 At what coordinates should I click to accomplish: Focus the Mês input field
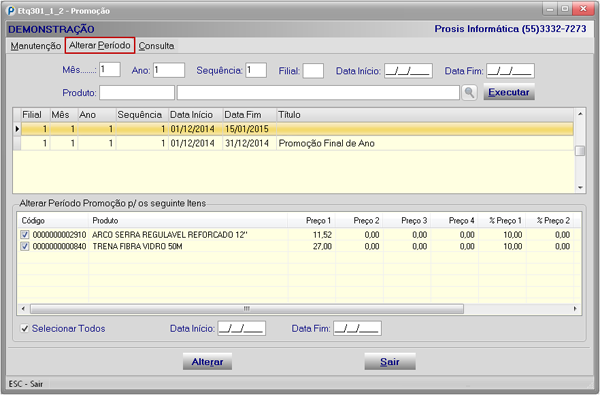click(110, 70)
